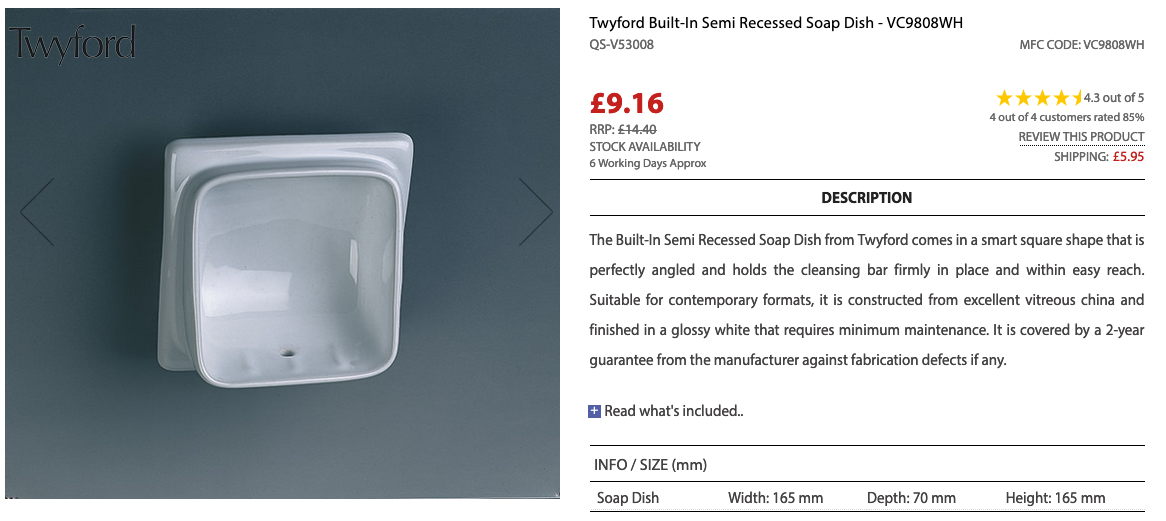Click the next image right arrow
1166x521 pixels.
coord(535,212)
